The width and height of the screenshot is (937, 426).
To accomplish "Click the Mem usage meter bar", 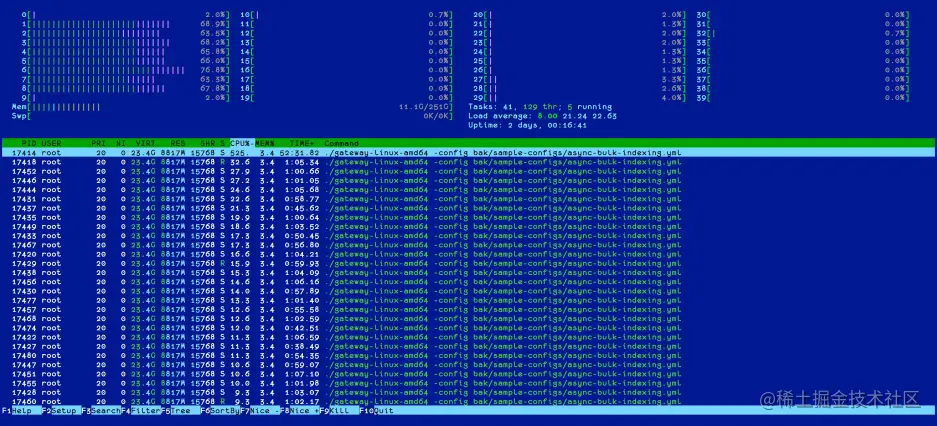I will (x=232, y=107).
